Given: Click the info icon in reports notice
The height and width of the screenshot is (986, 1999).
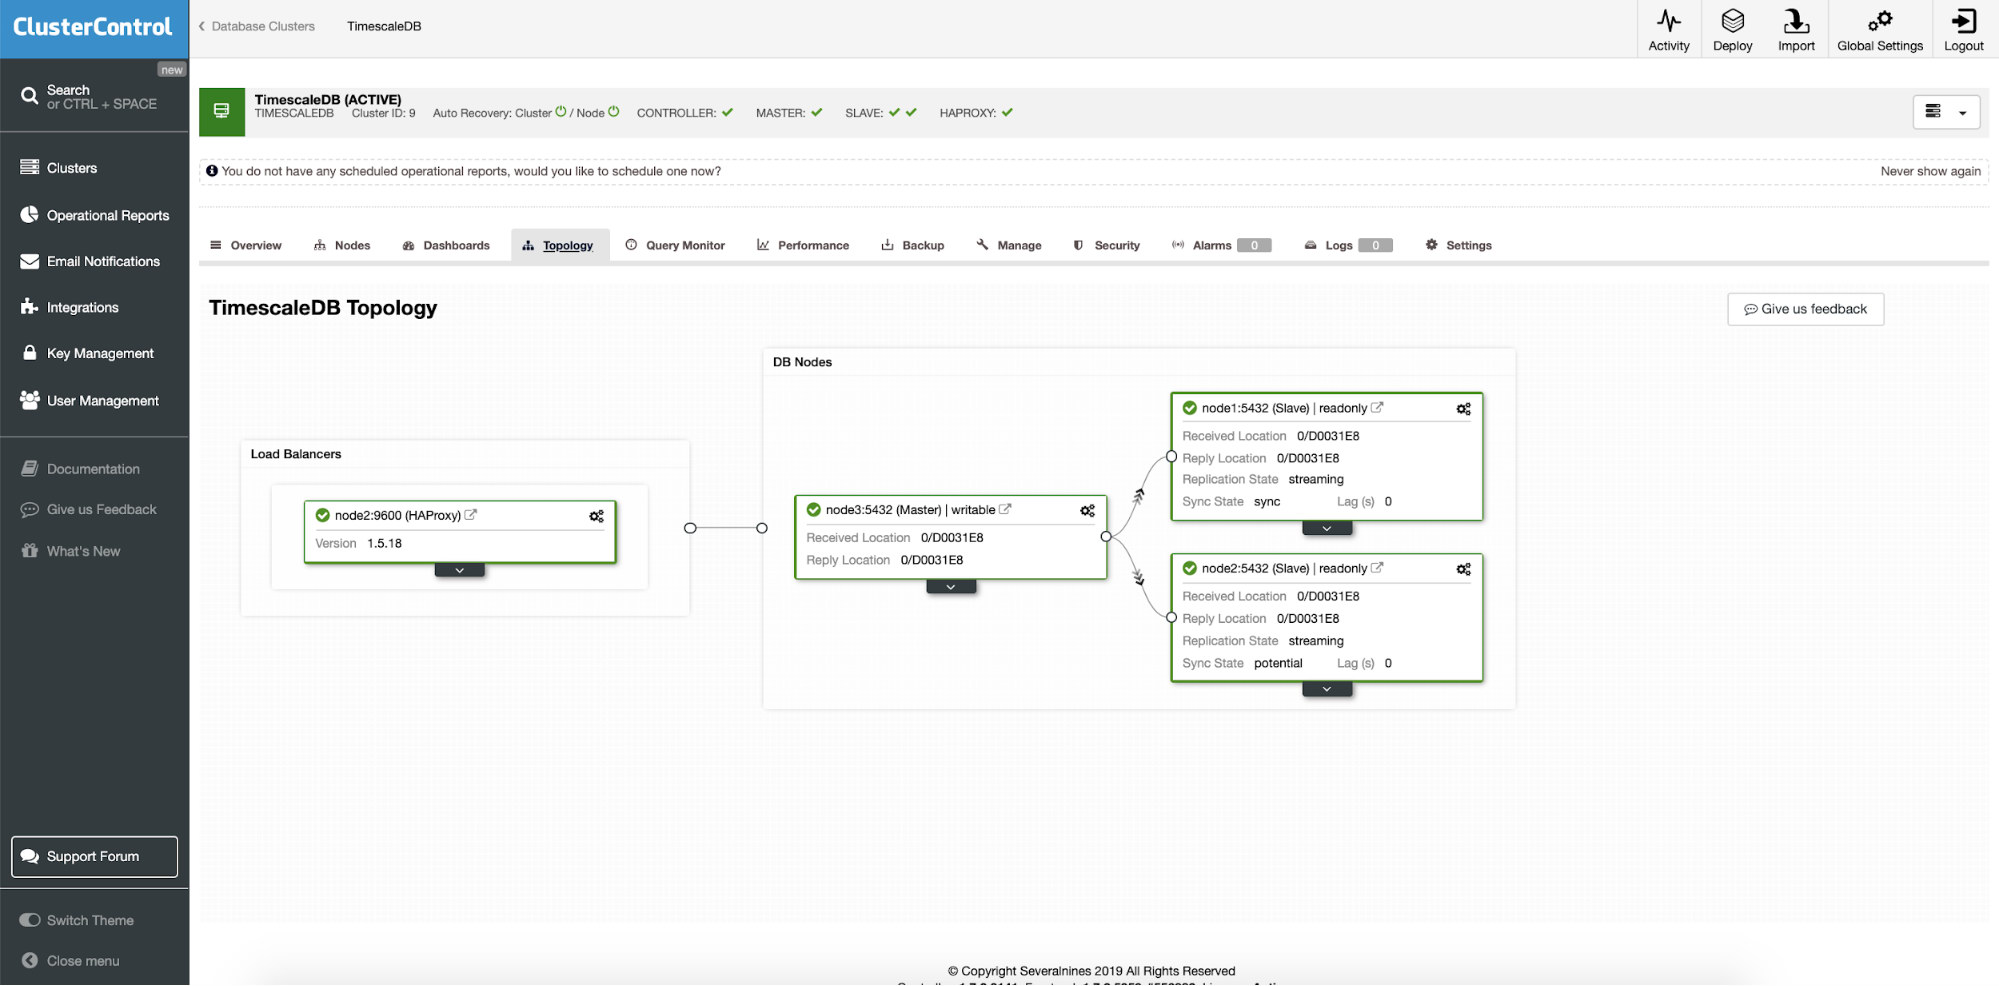Looking at the screenshot, I should (212, 171).
